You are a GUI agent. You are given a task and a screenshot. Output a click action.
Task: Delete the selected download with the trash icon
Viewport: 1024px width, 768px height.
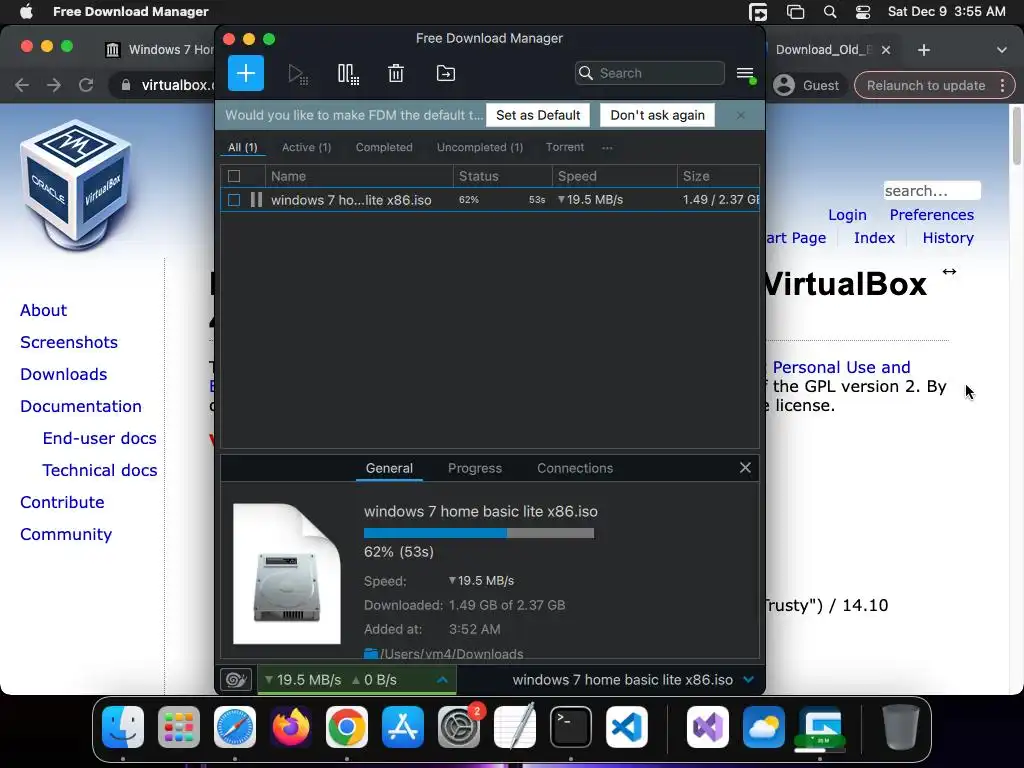click(396, 73)
